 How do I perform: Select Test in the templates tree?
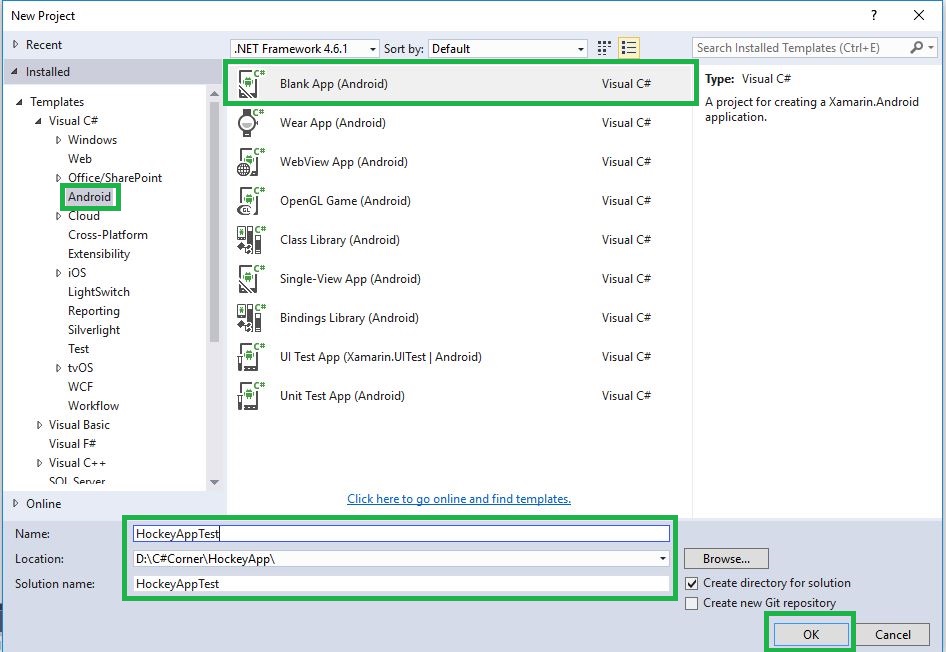pyautogui.click(x=78, y=349)
